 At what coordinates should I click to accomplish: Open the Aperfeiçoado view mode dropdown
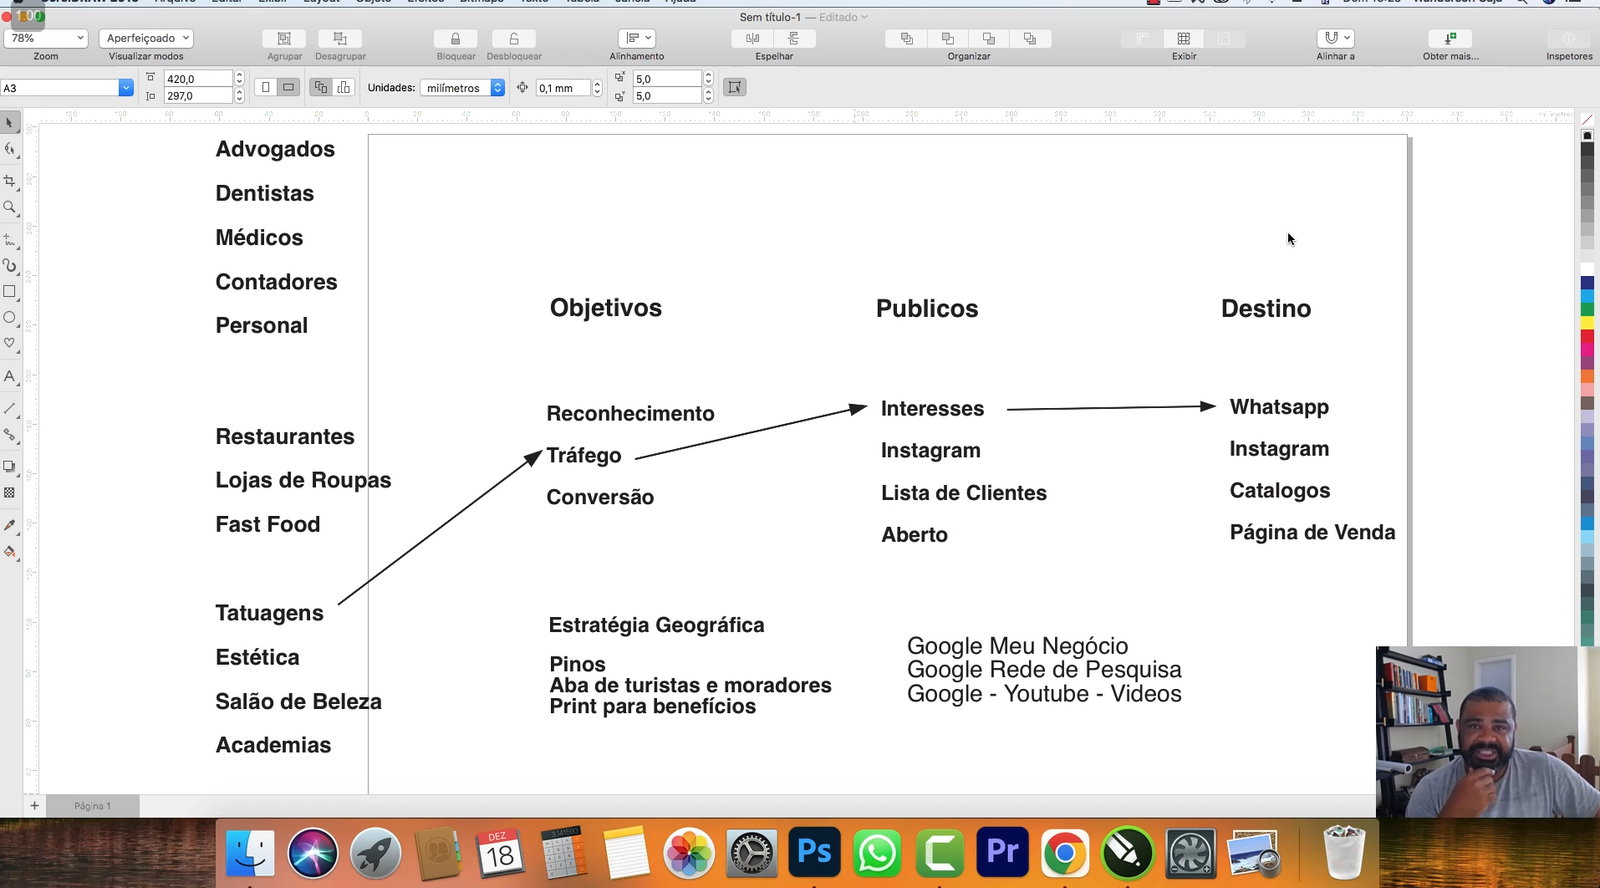tap(146, 38)
